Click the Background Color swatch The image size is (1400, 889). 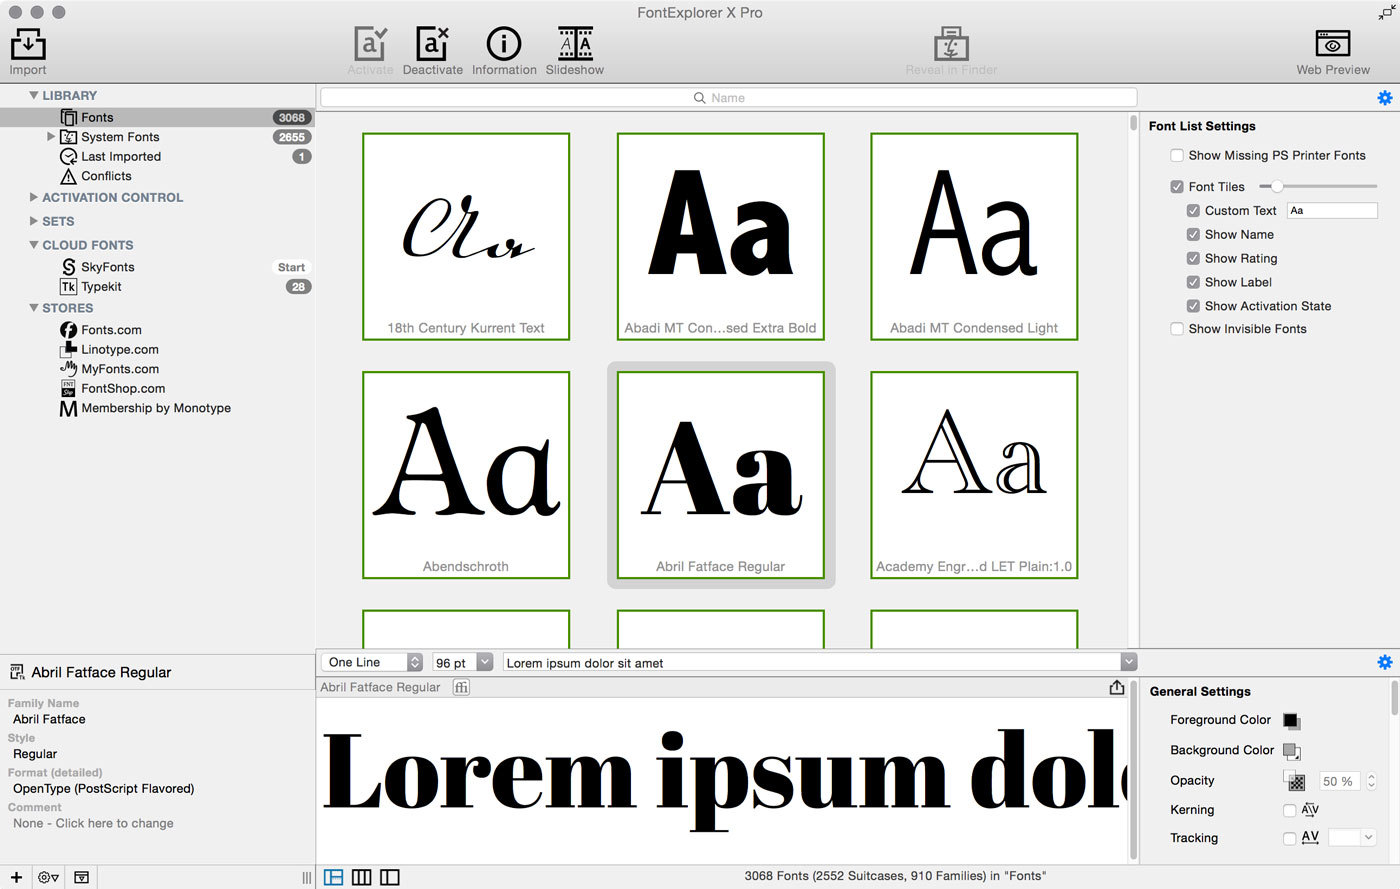tap(1292, 751)
